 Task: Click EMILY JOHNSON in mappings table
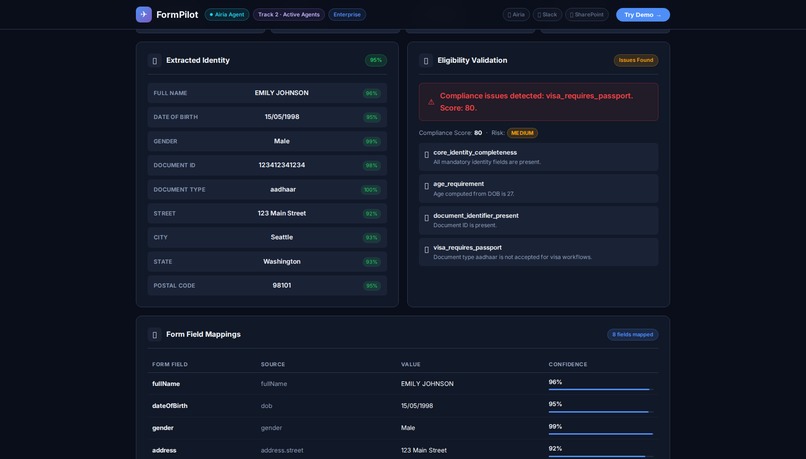[427, 384]
